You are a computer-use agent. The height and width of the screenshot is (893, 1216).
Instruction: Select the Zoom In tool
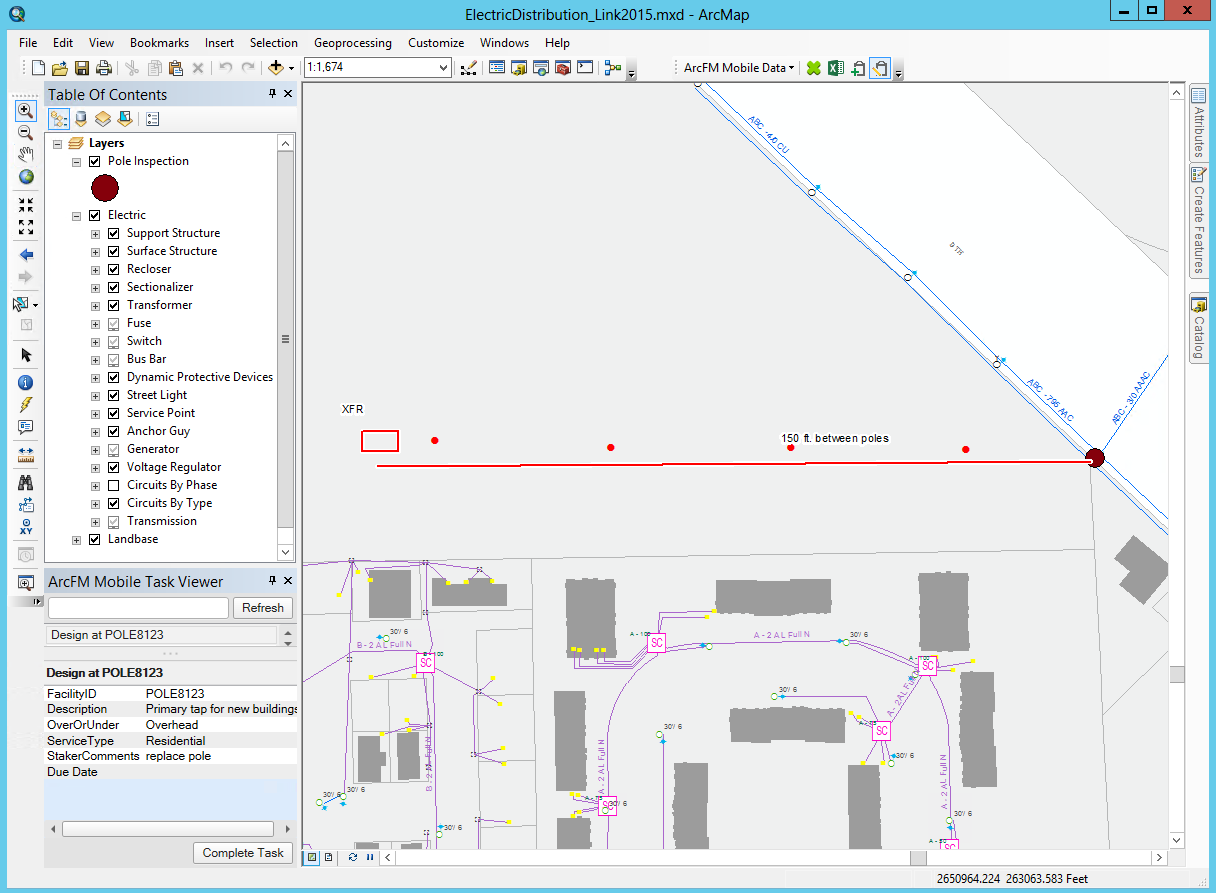pyautogui.click(x=25, y=111)
